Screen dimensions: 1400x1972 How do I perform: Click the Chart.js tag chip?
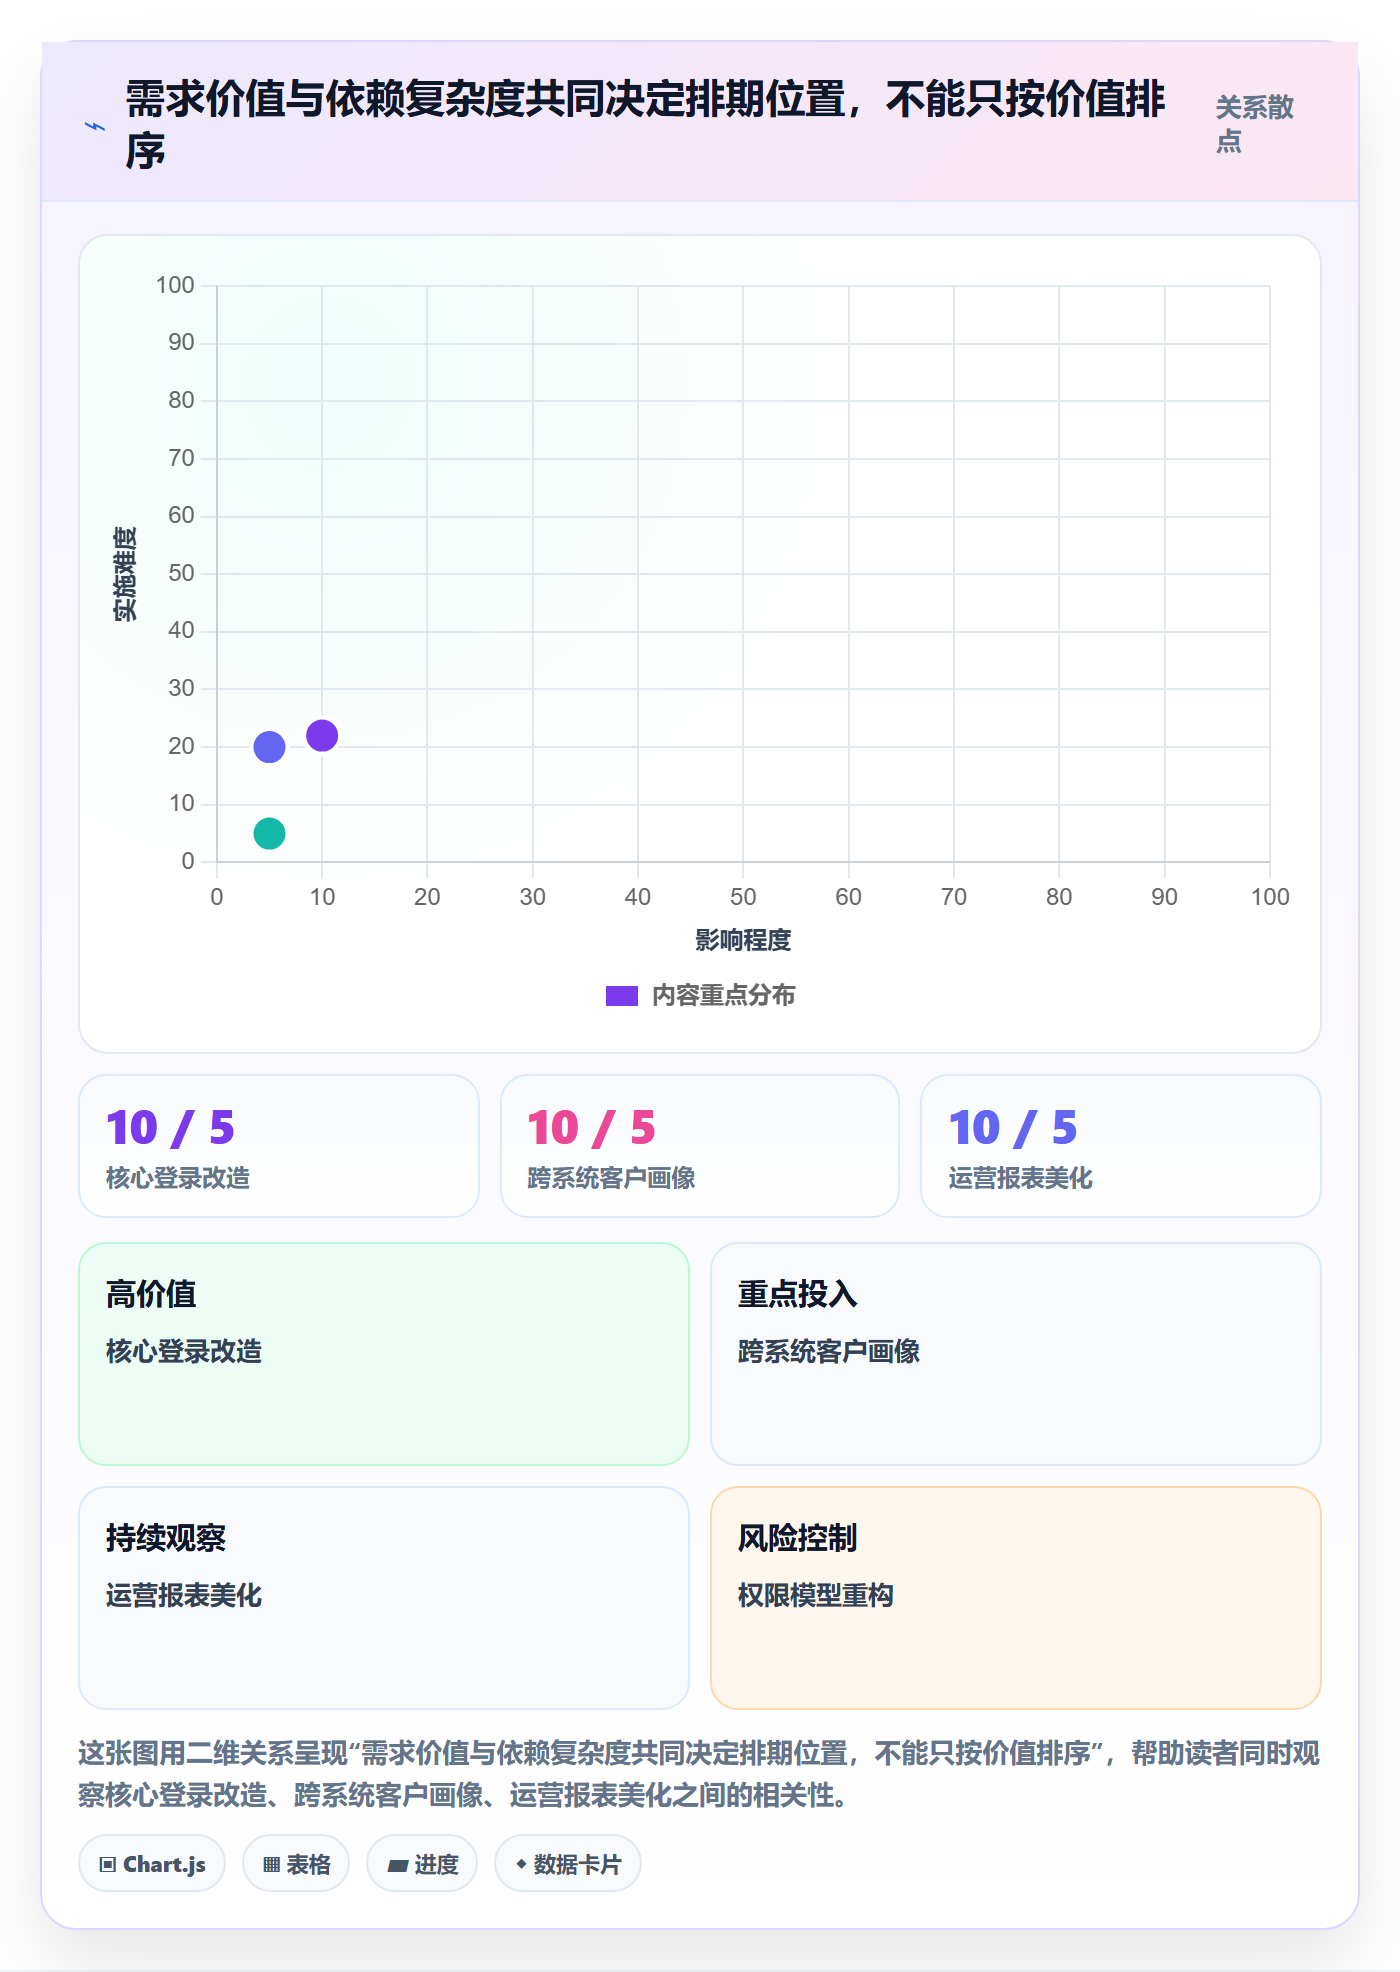click(152, 1864)
